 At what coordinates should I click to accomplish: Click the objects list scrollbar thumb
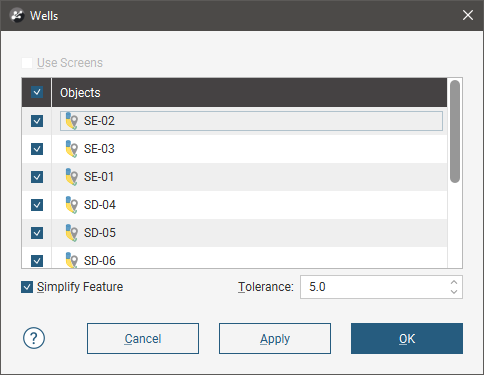455,131
